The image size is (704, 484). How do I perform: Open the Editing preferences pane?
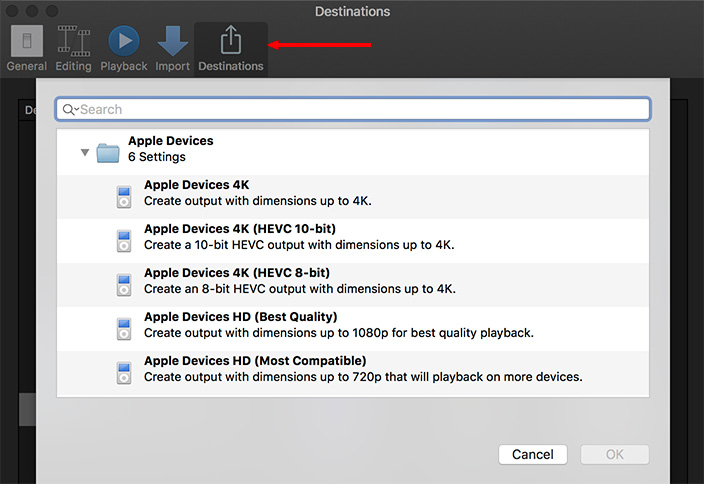73,48
